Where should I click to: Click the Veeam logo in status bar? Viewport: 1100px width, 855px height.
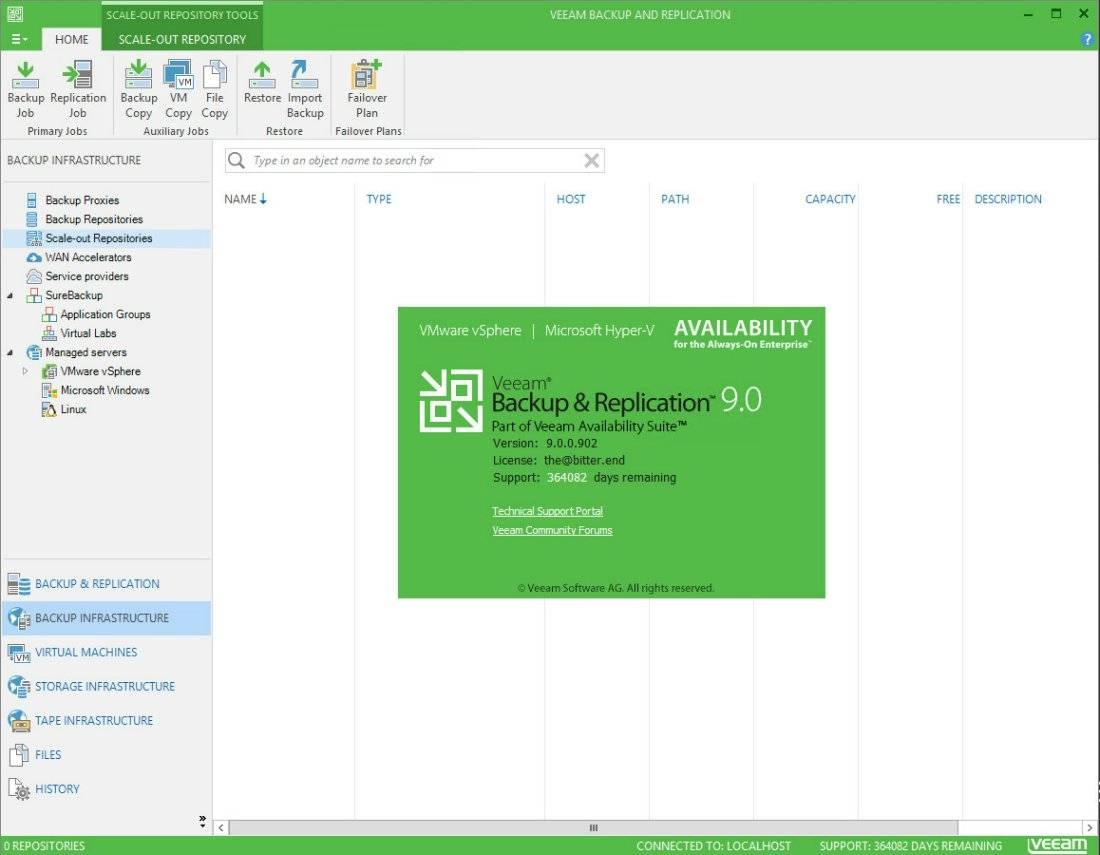1057,844
